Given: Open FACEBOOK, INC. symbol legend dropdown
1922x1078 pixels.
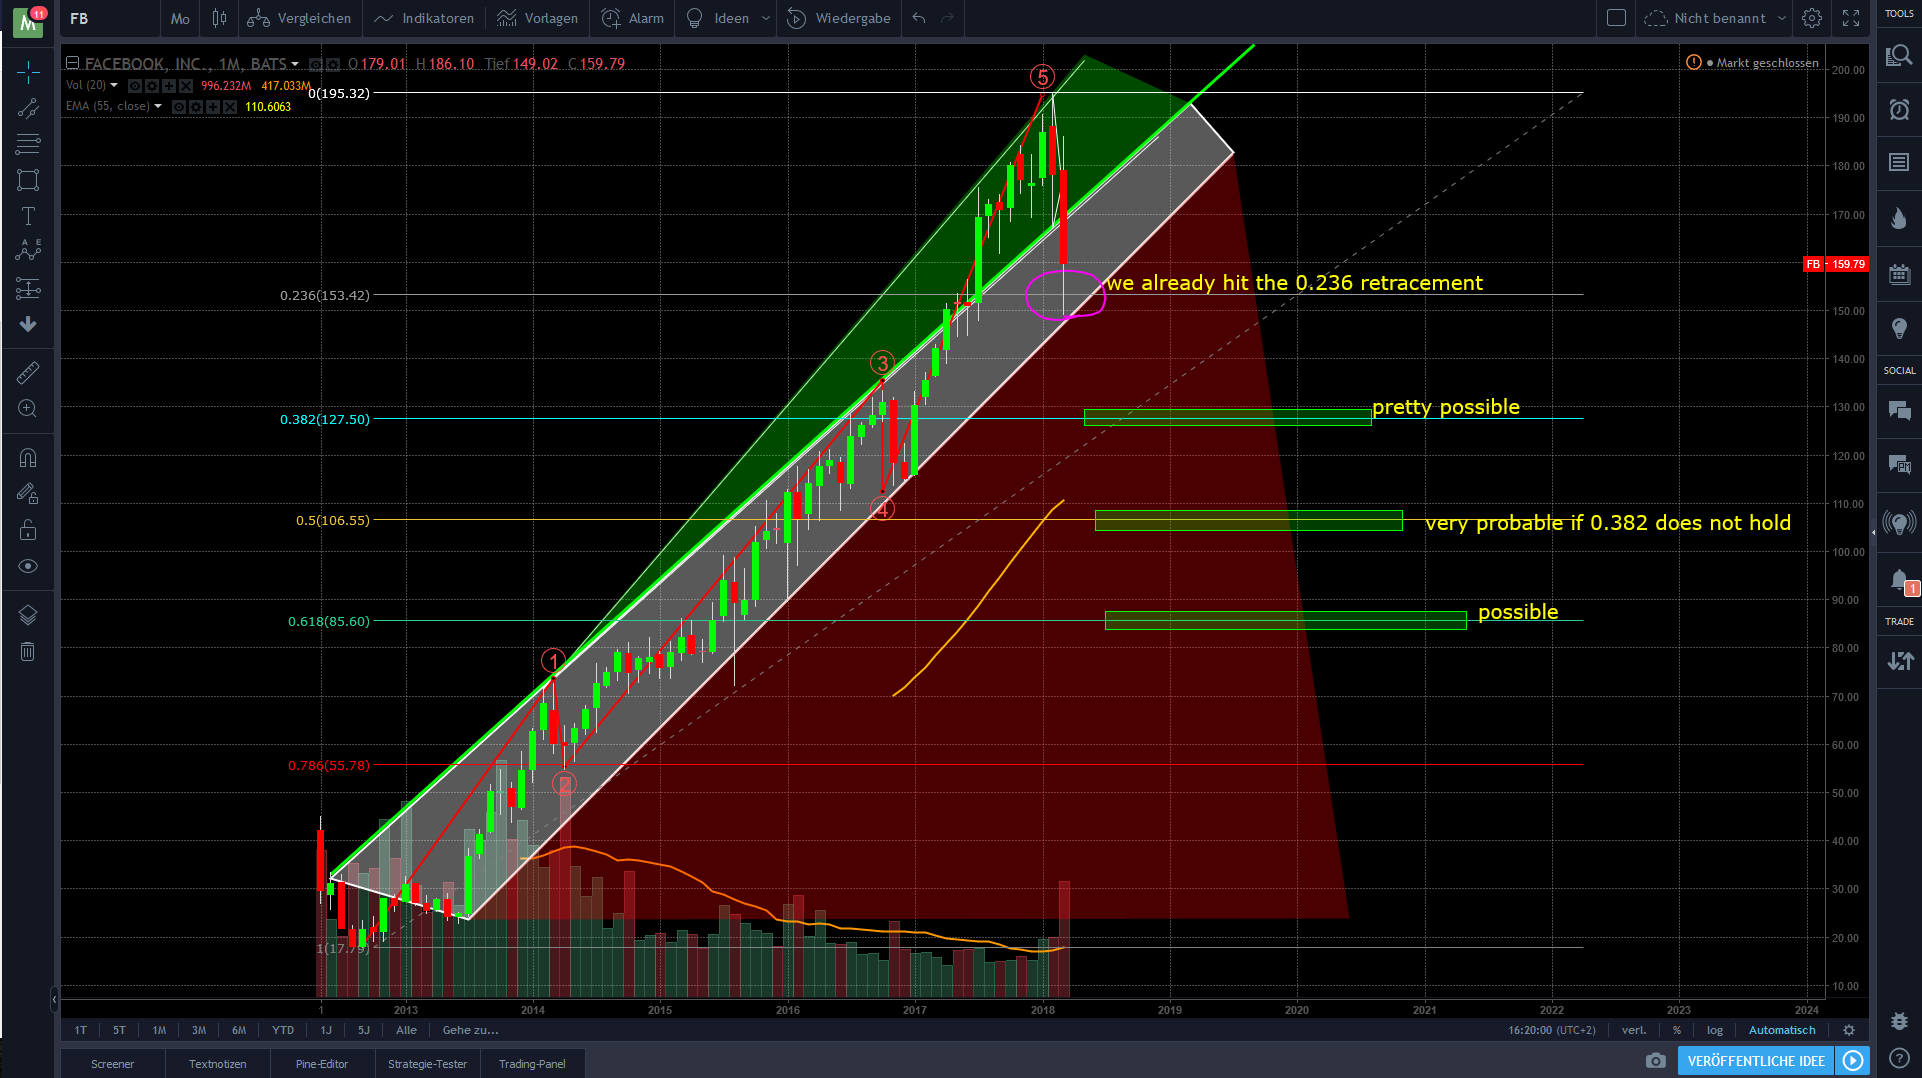Looking at the screenshot, I should (x=295, y=64).
